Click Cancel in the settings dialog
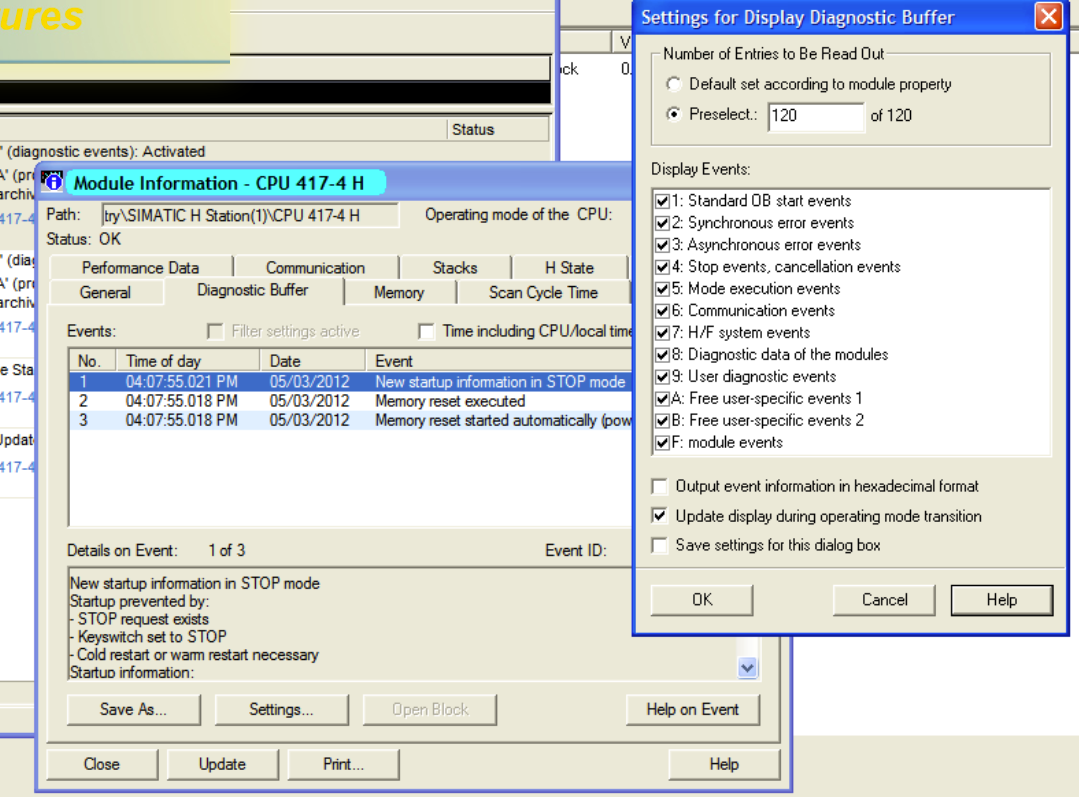This screenshot has height=797, width=1079. pyautogui.click(x=884, y=599)
